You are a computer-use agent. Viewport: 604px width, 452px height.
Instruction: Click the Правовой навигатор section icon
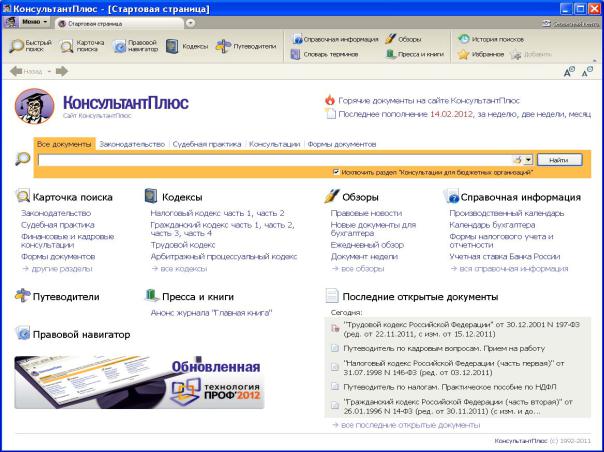pyautogui.click(x=23, y=333)
